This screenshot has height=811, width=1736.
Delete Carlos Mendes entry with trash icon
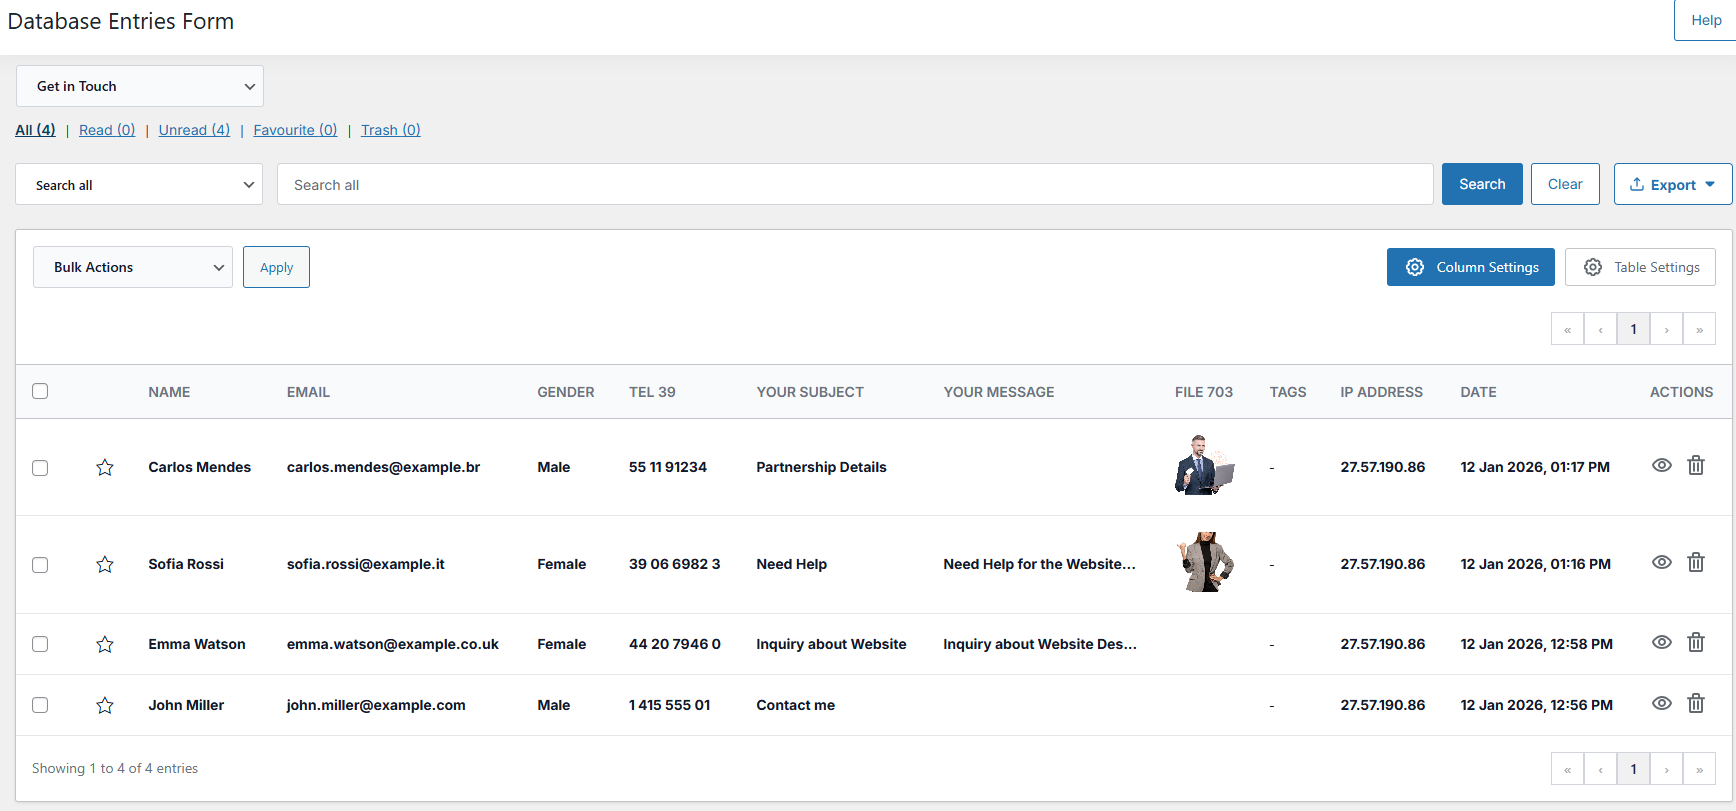tap(1696, 465)
